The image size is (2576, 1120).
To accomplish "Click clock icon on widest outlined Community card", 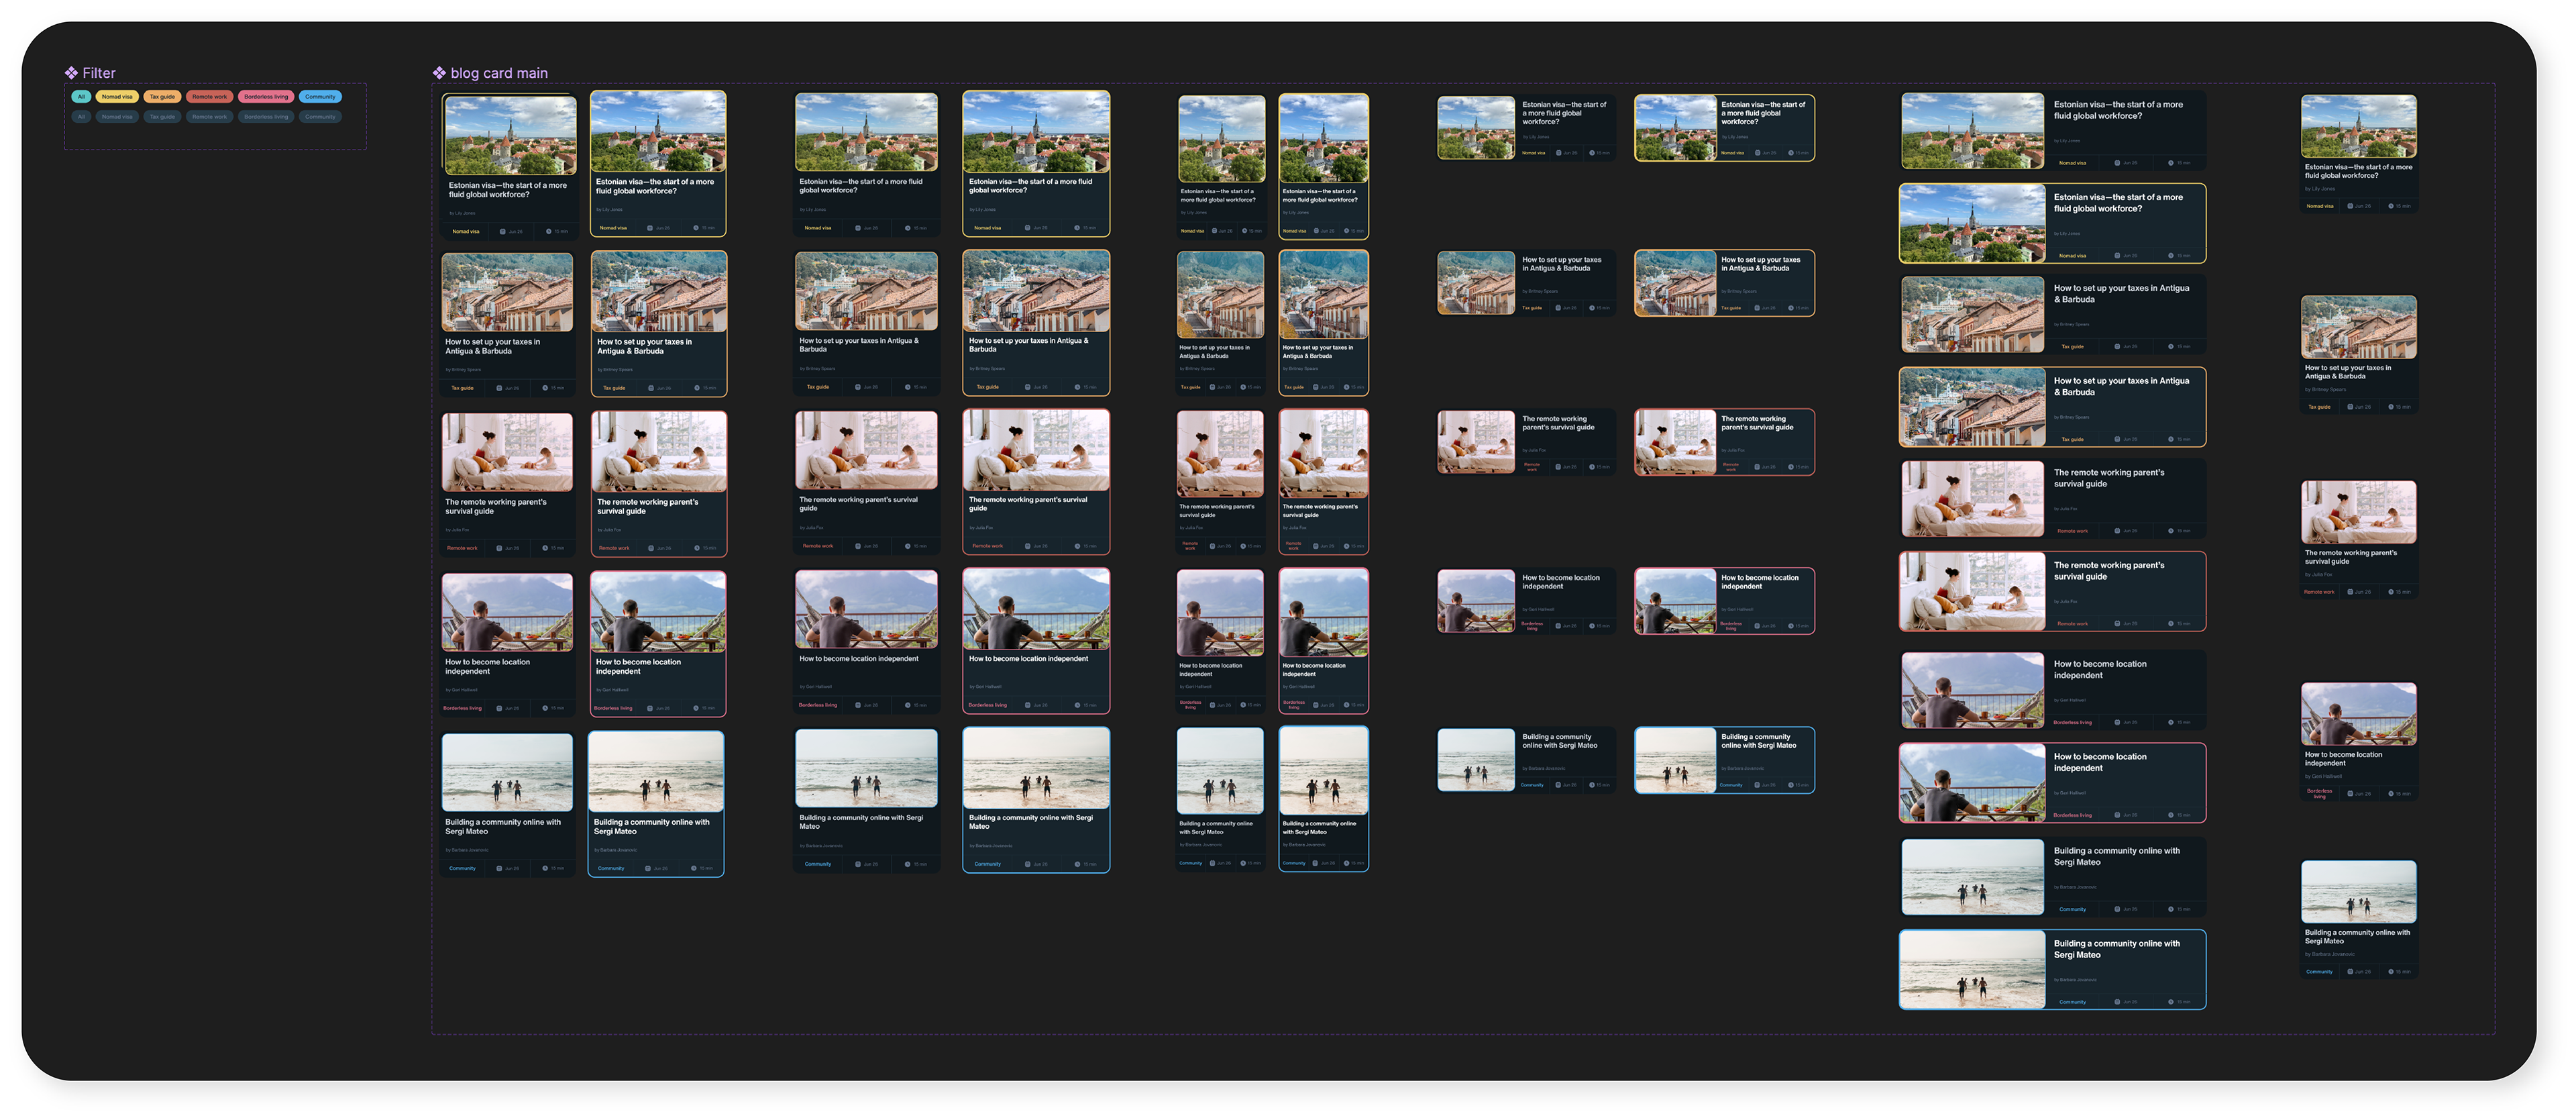I will (2171, 1002).
